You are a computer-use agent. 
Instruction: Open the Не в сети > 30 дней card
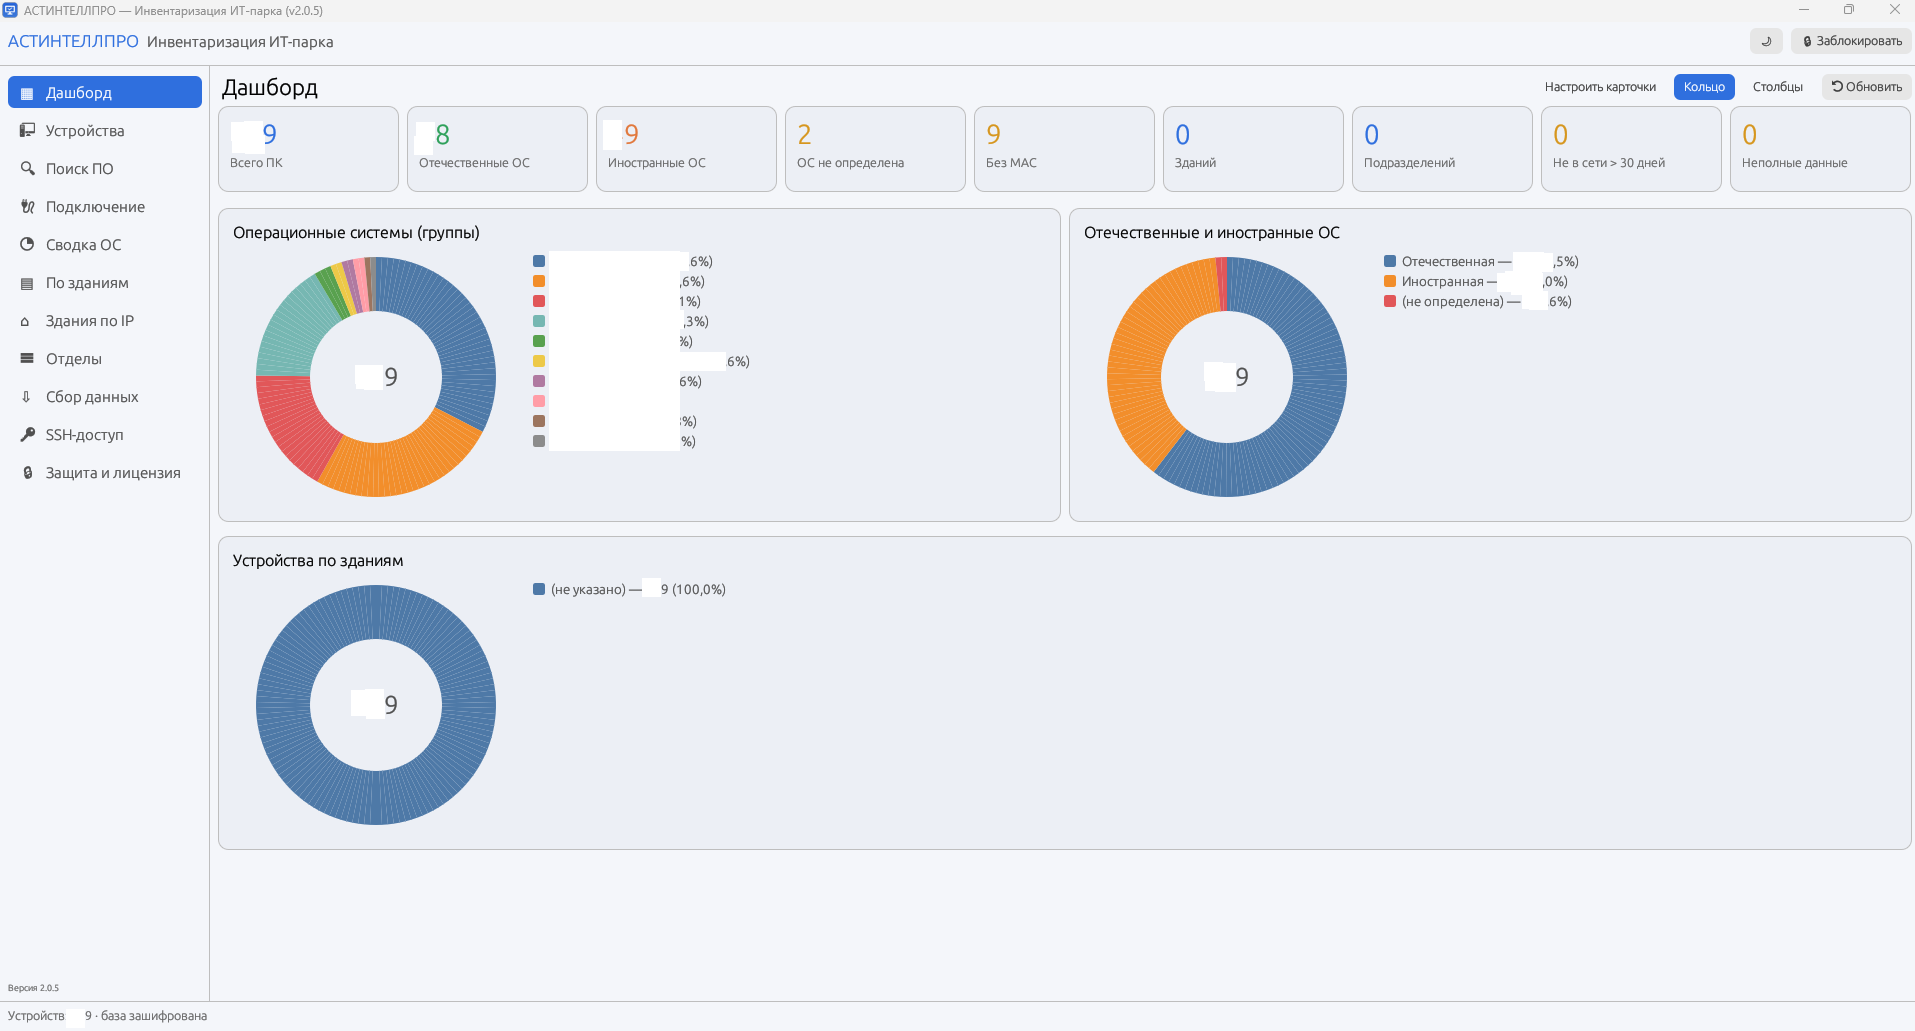1631,149
